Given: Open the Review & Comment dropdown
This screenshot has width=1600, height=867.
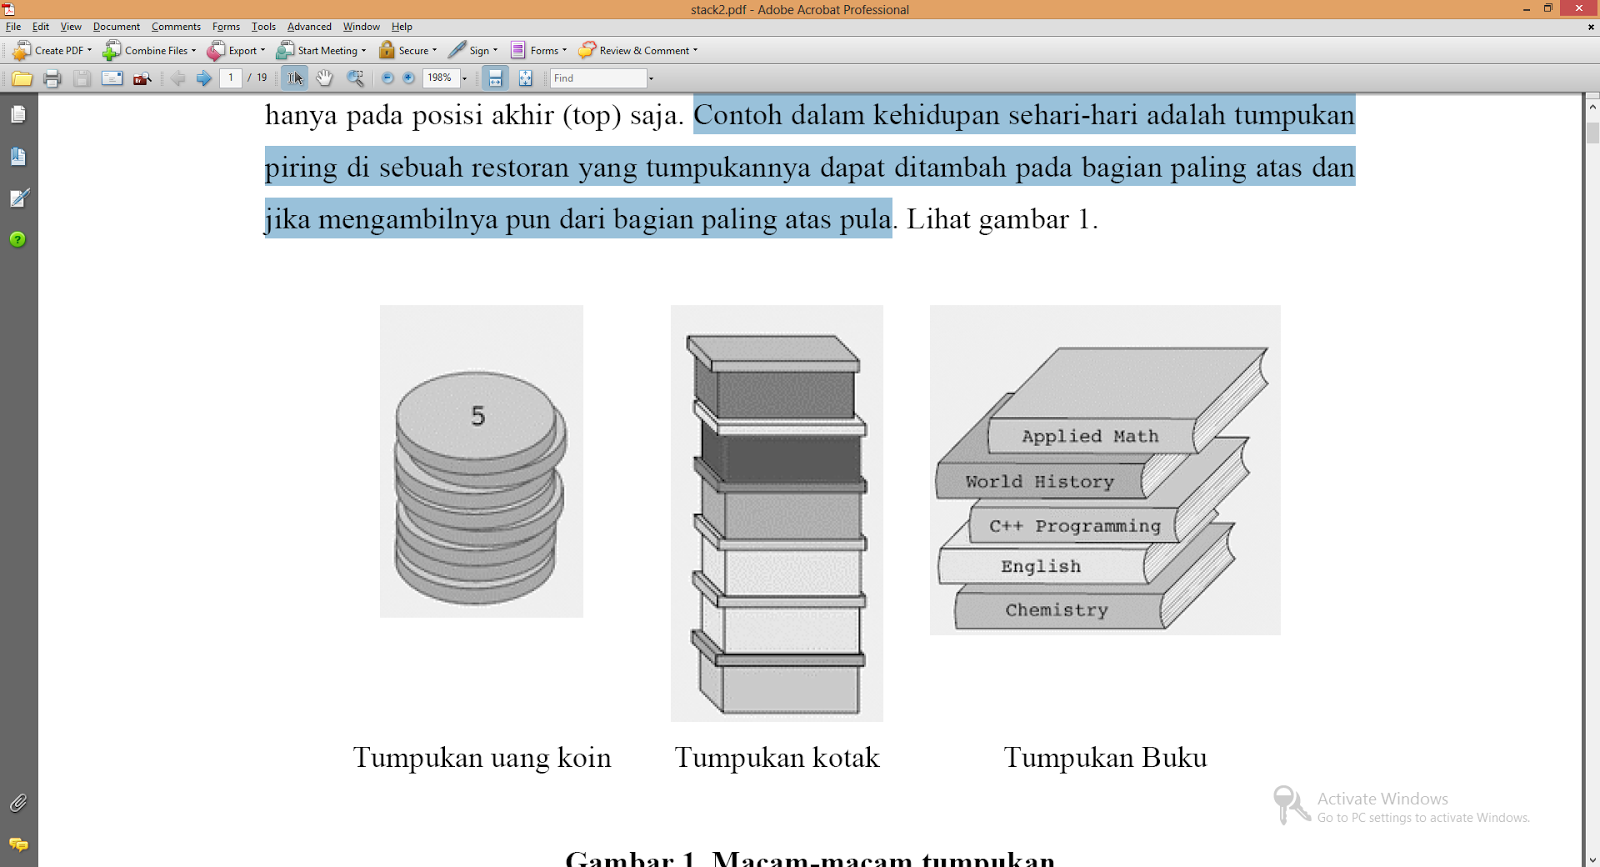Looking at the screenshot, I should click(638, 50).
